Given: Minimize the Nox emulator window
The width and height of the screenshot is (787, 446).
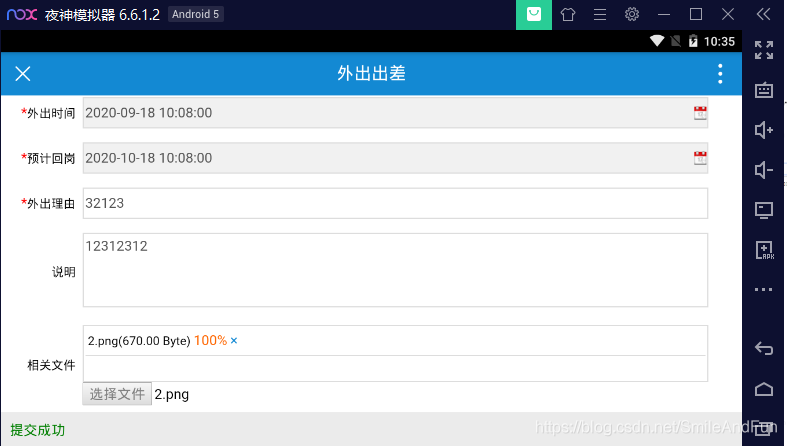Looking at the screenshot, I should click(664, 15).
